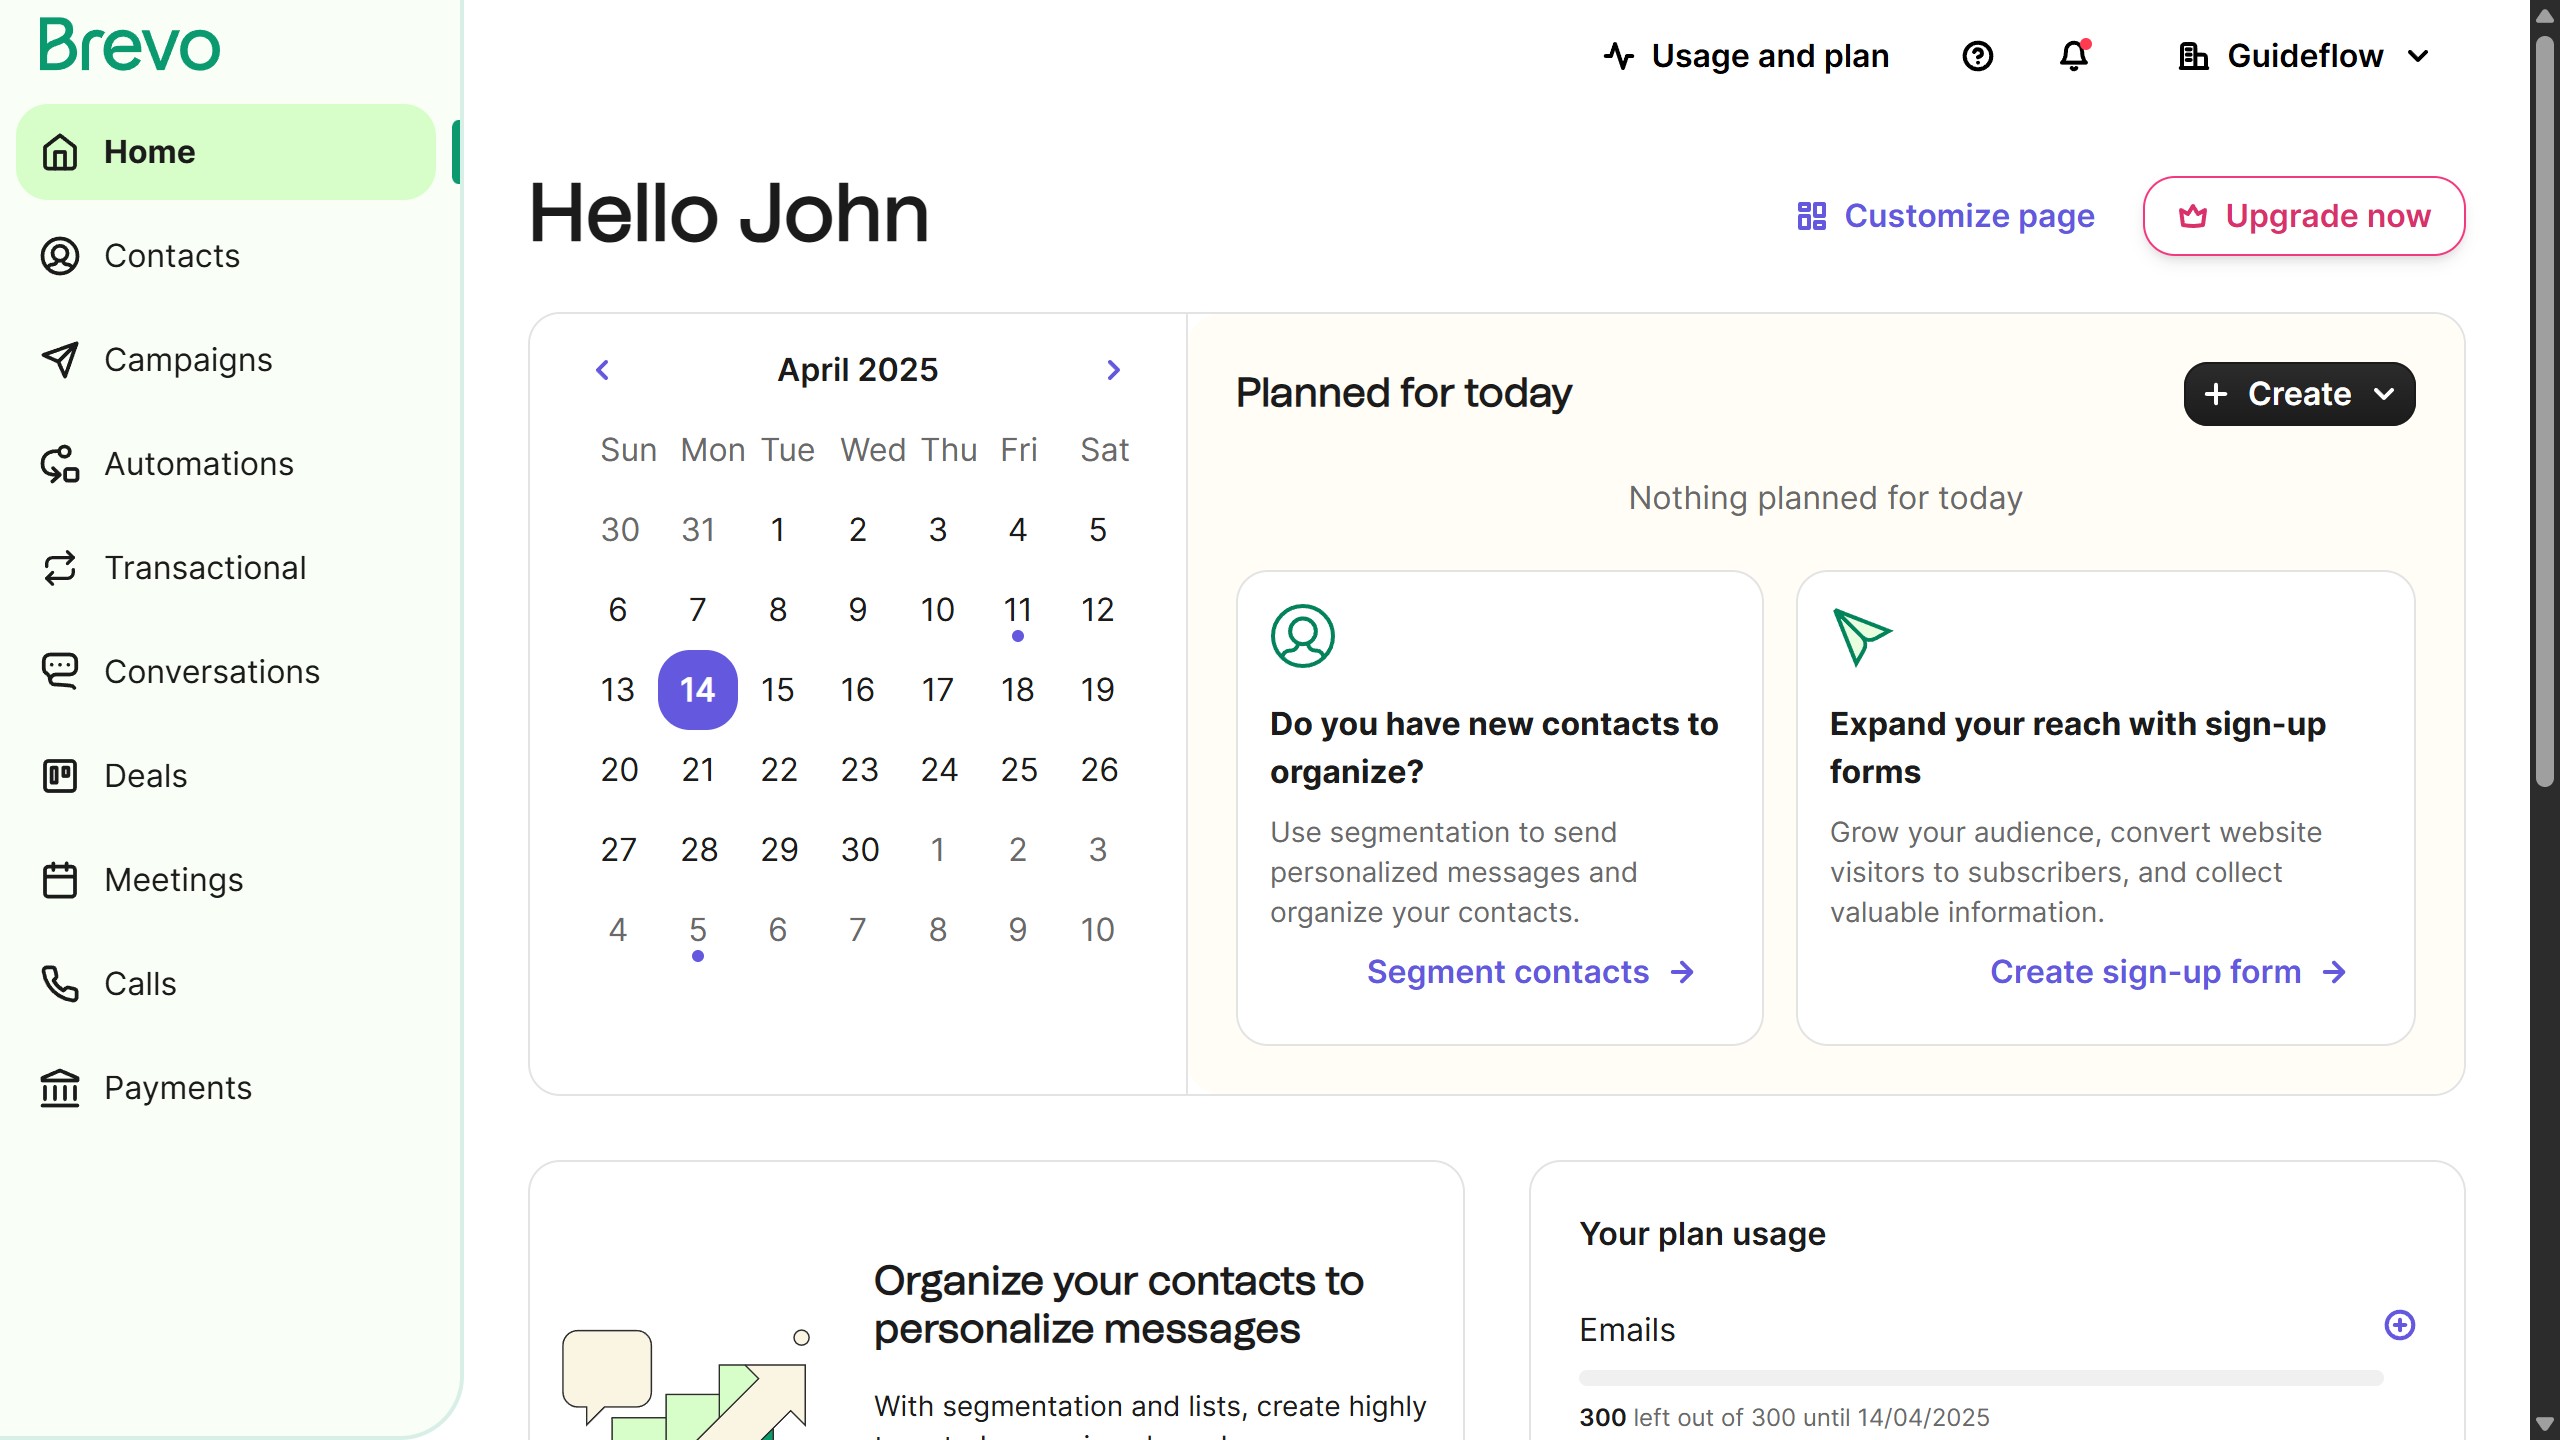The height and width of the screenshot is (1440, 2560).
Task: Click the Emails usage progress bar
Action: click(x=1980, y=1378)
